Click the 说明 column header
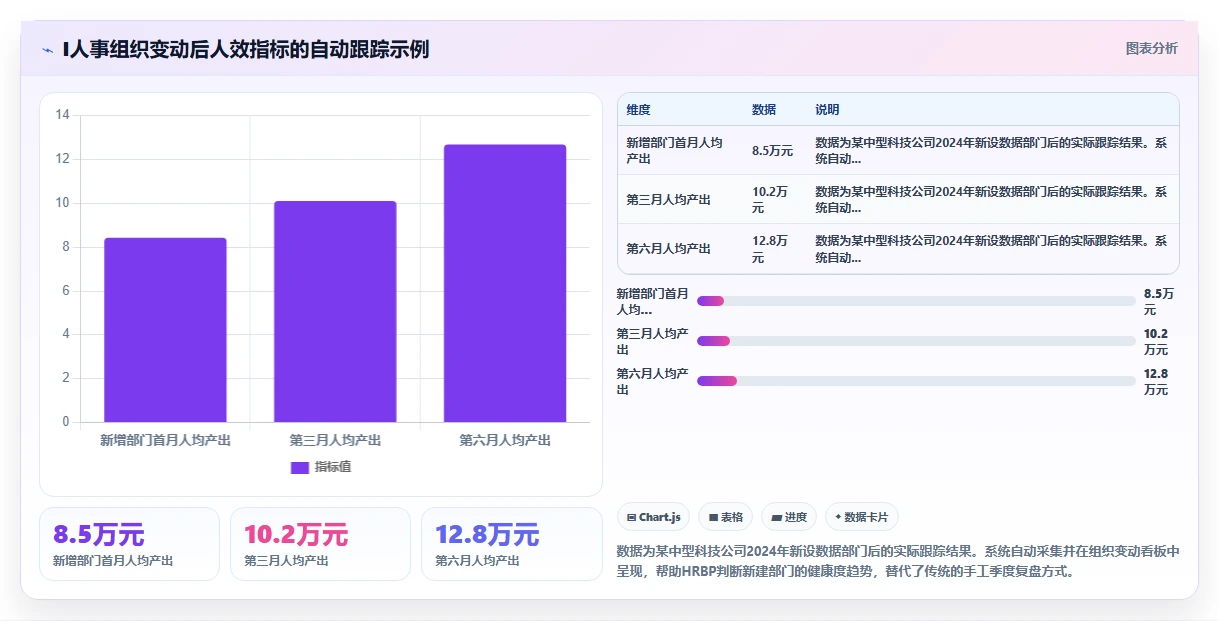This screenshot has width=1219, height=621. pos(827,110)
